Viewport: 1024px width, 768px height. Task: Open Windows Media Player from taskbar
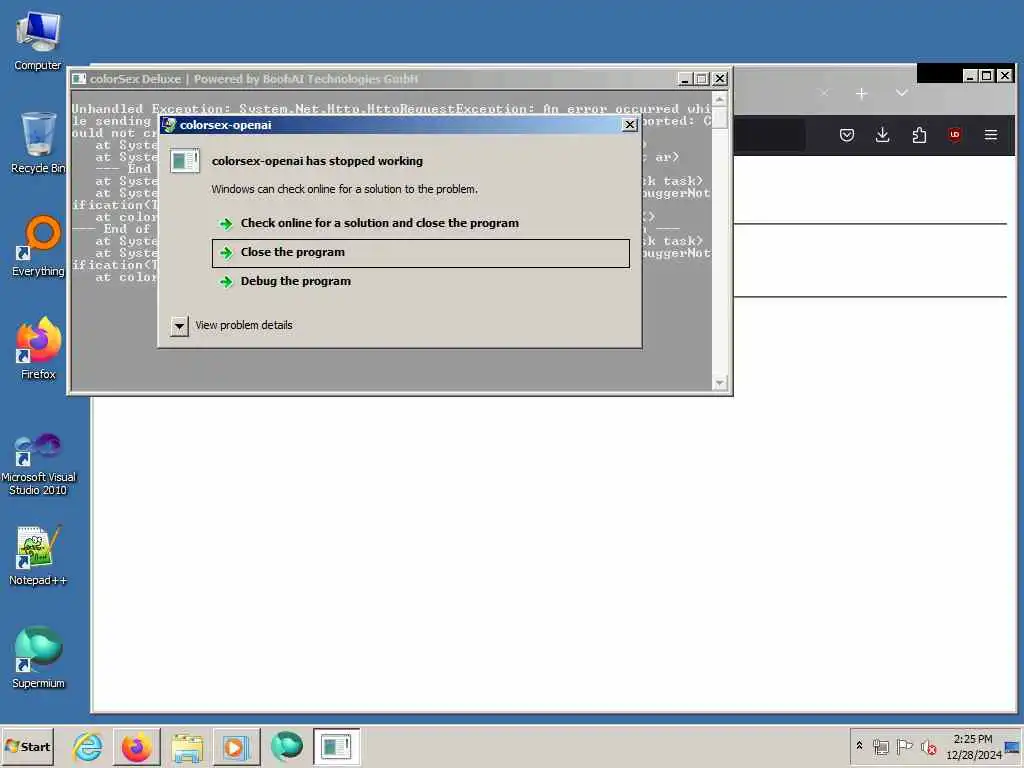click(x=236, y=746)
